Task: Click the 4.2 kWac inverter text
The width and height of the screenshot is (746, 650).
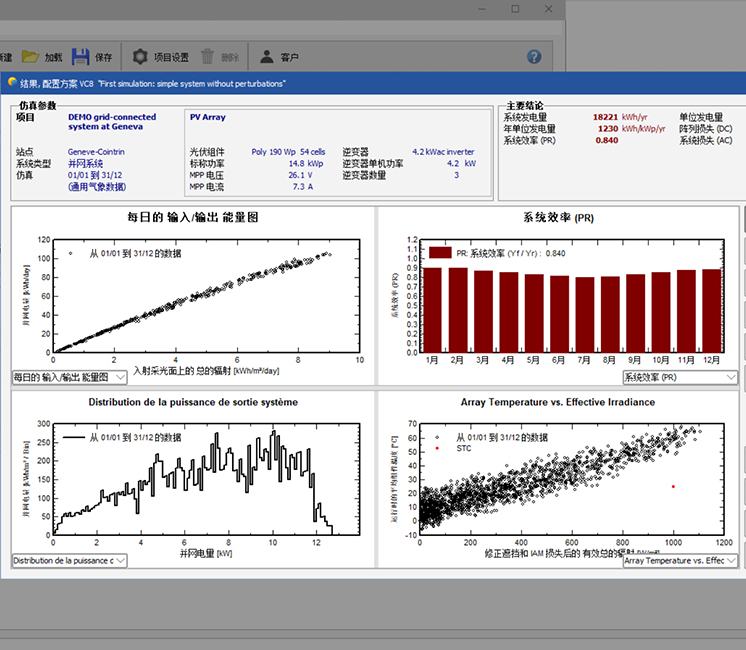Action: coord(443,152)
